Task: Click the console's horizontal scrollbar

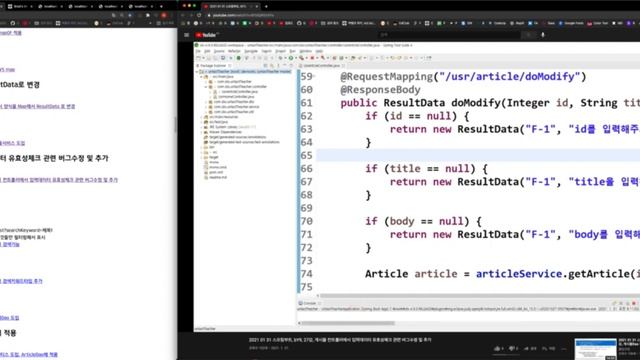Action: (x=348, y=323)
